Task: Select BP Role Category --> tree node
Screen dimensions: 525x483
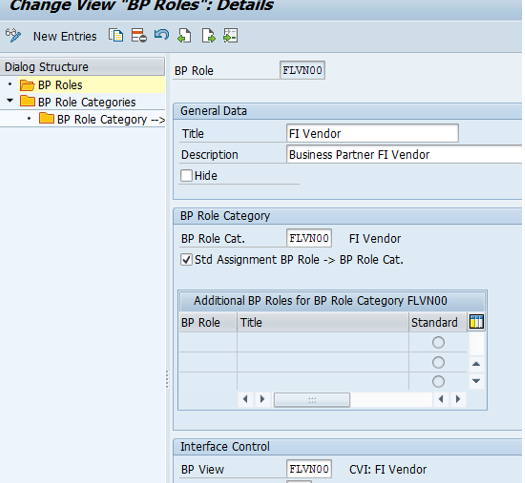Action: [x=111, y=119]
